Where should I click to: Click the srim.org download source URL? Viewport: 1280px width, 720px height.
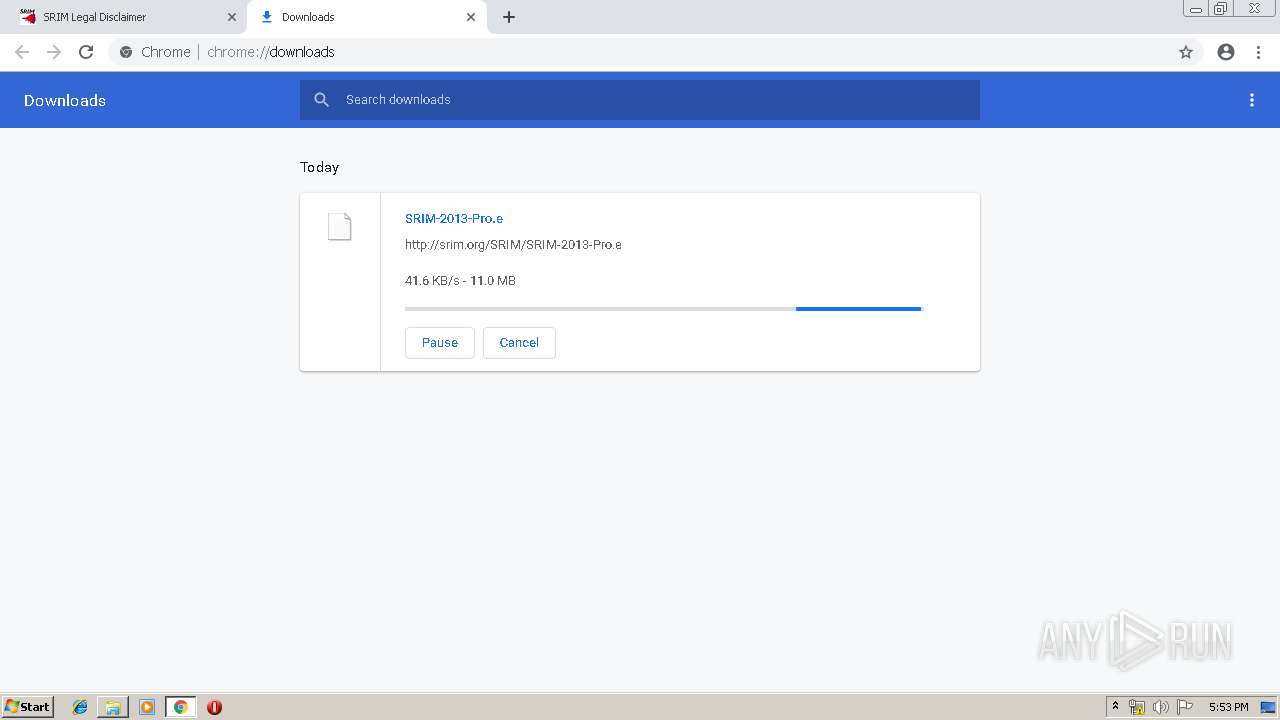click(x=513, y=244)
